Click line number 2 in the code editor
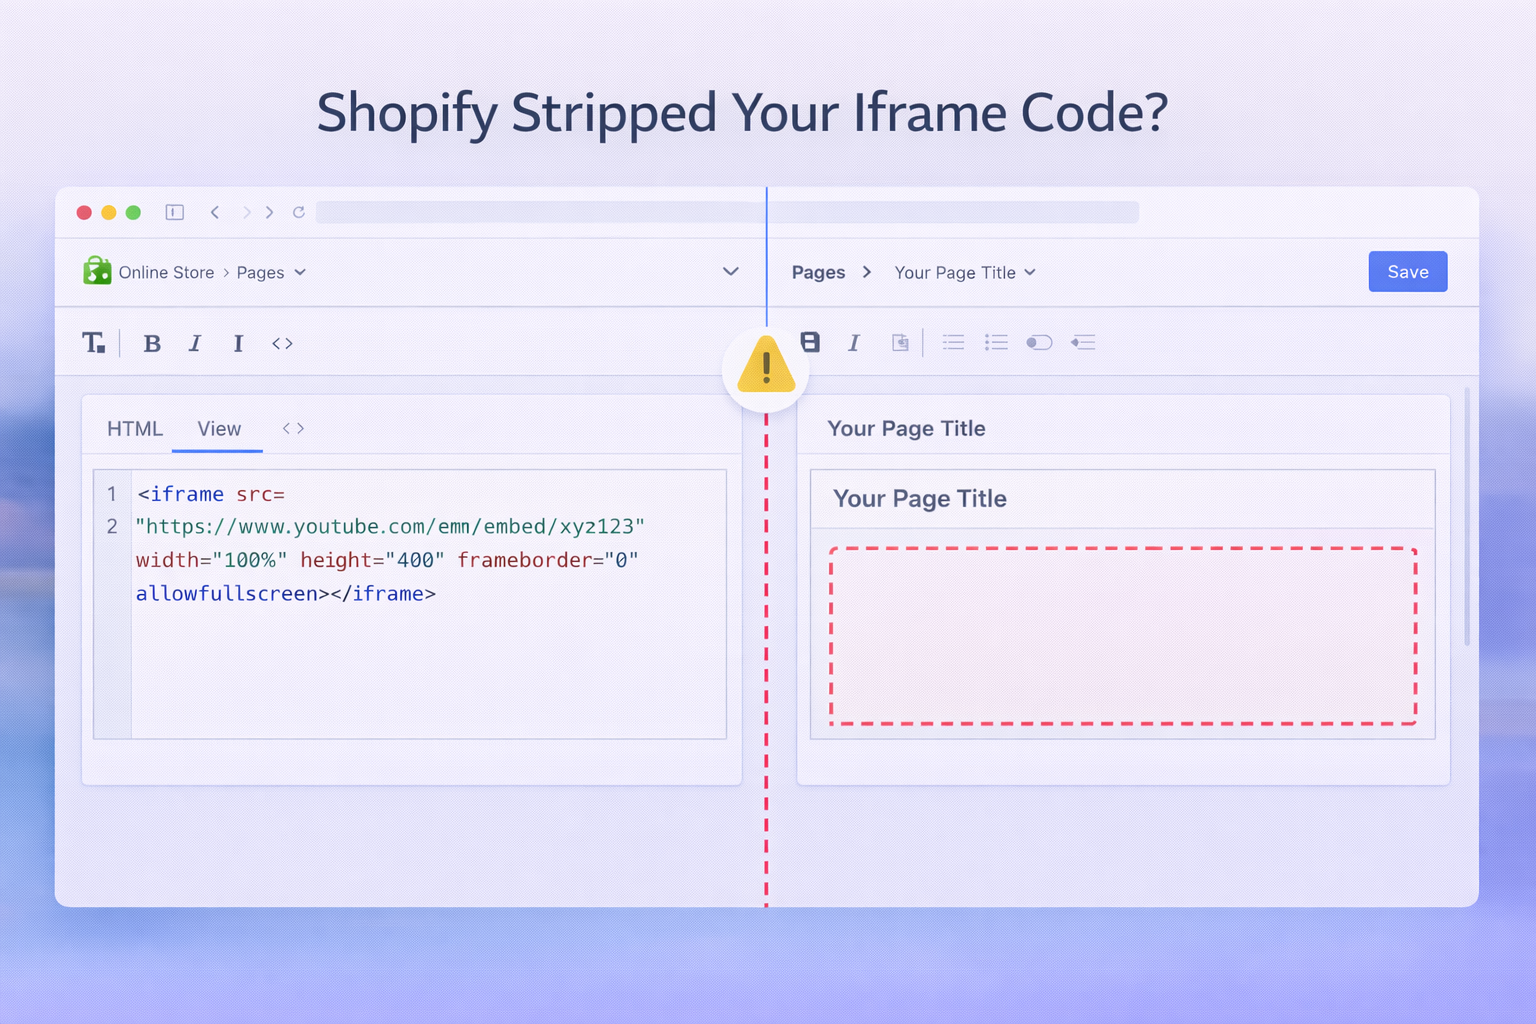1536x1024 pixels. (111, 526)
